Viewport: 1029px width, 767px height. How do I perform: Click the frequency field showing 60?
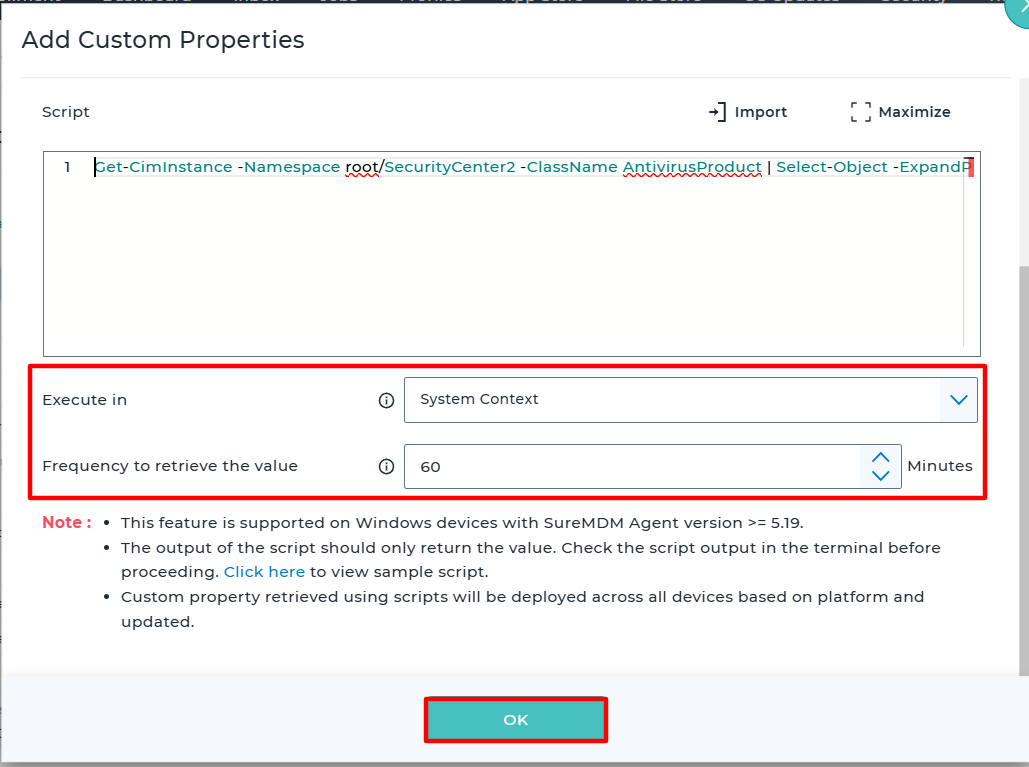pyautogui.click(x=630, y=467)
